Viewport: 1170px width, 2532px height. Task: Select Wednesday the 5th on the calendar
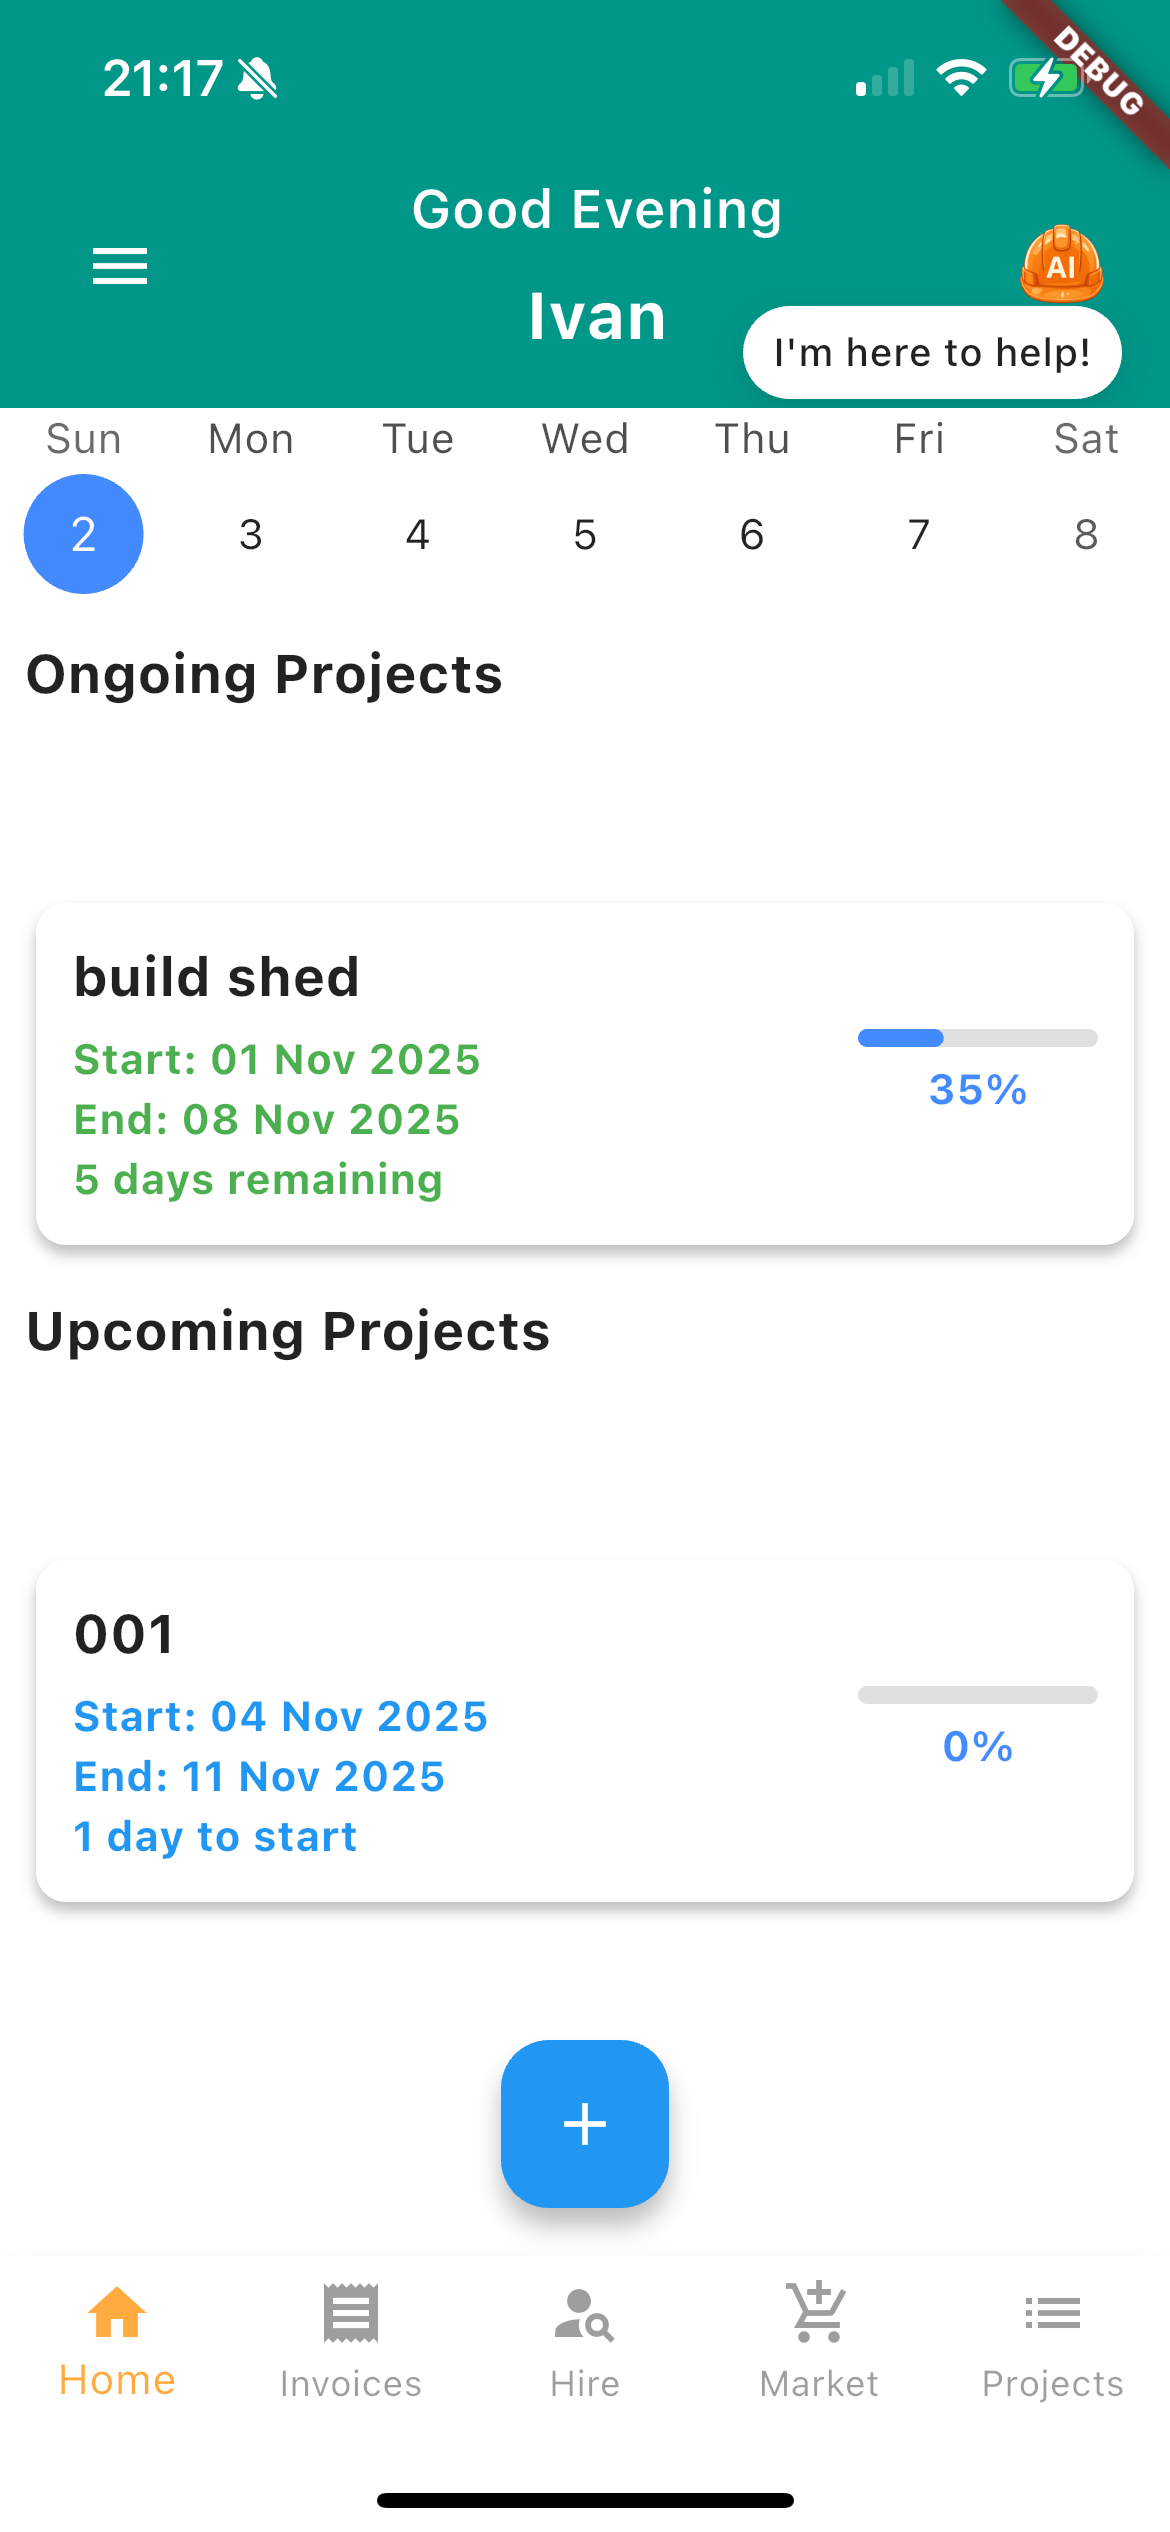pyautogui.click(x=585, y=533)
